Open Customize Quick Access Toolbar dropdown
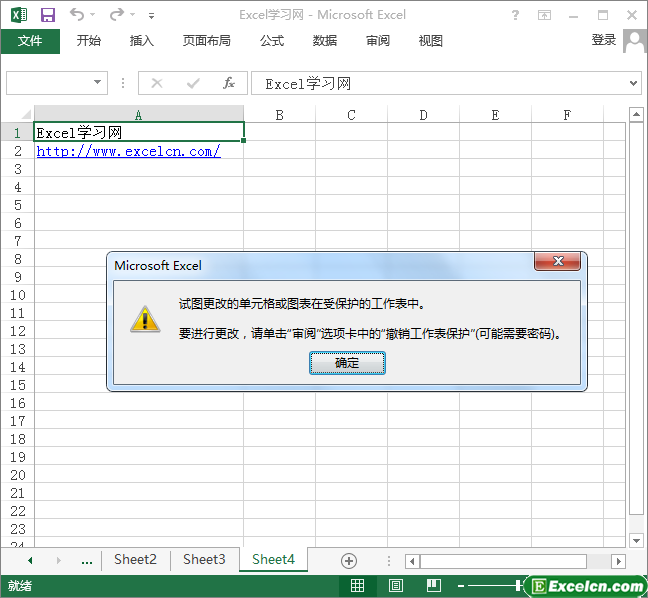This screenshot has height=598, width=648. click(x=151, y=16)
